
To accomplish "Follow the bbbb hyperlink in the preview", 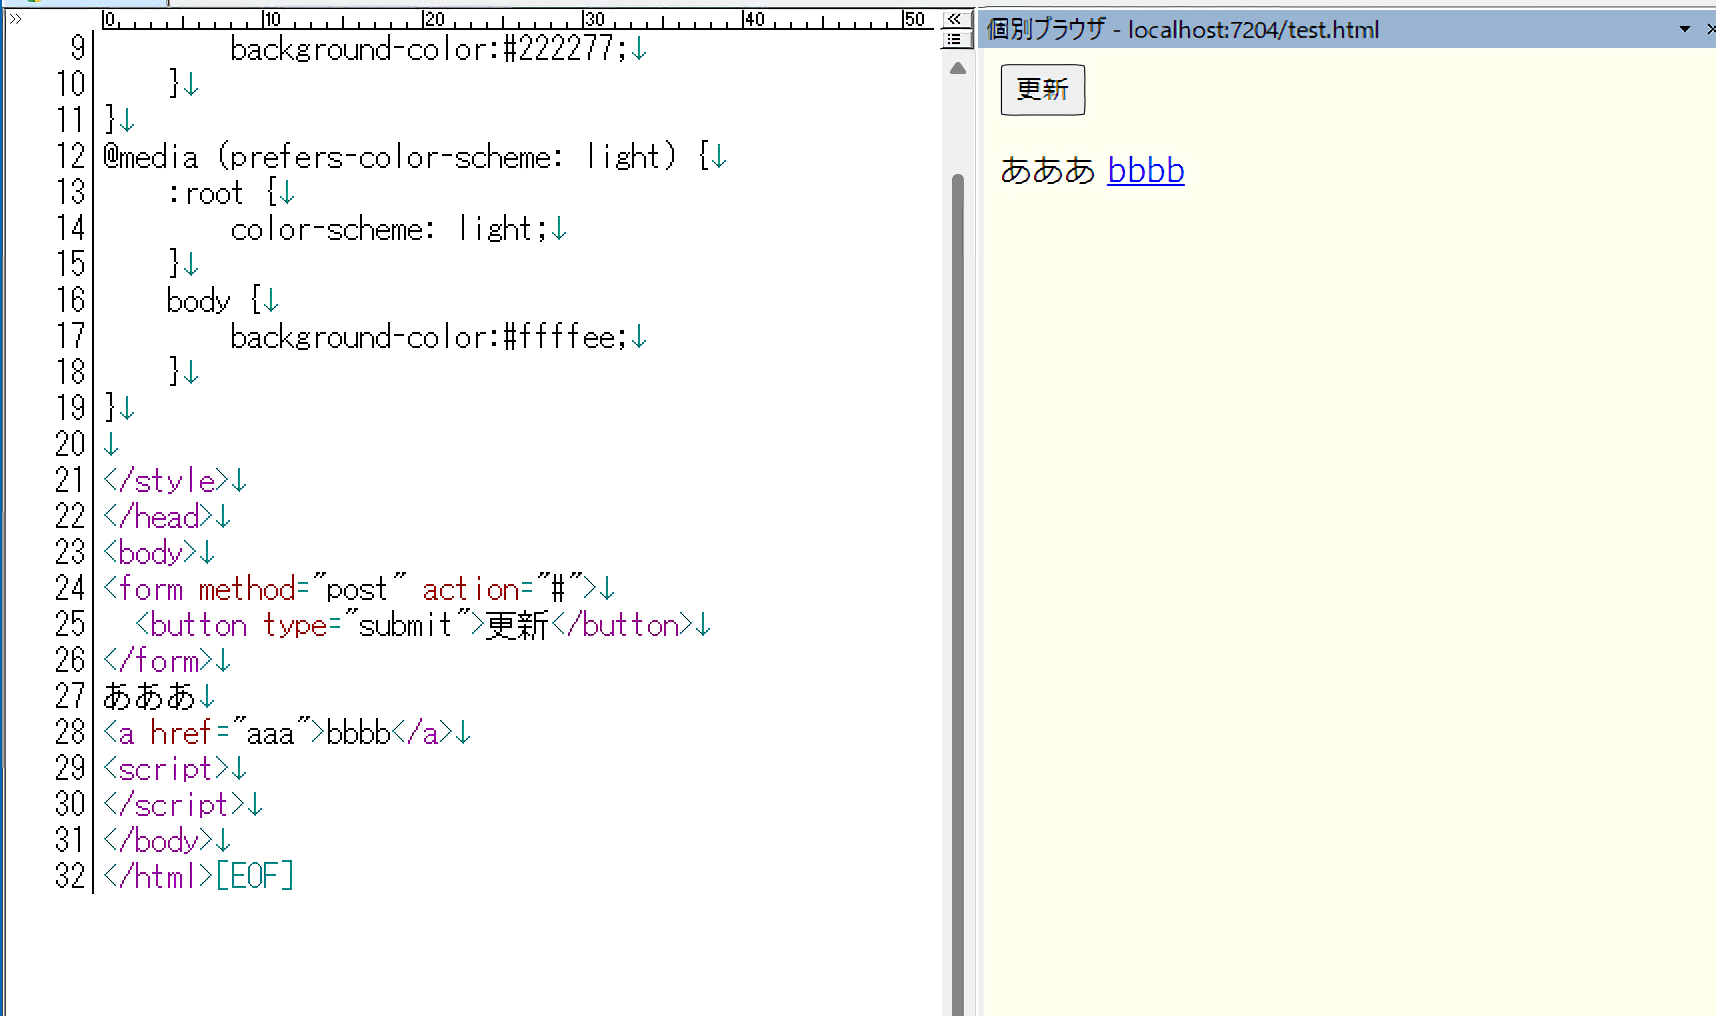I will click(x=1145, y=171).
